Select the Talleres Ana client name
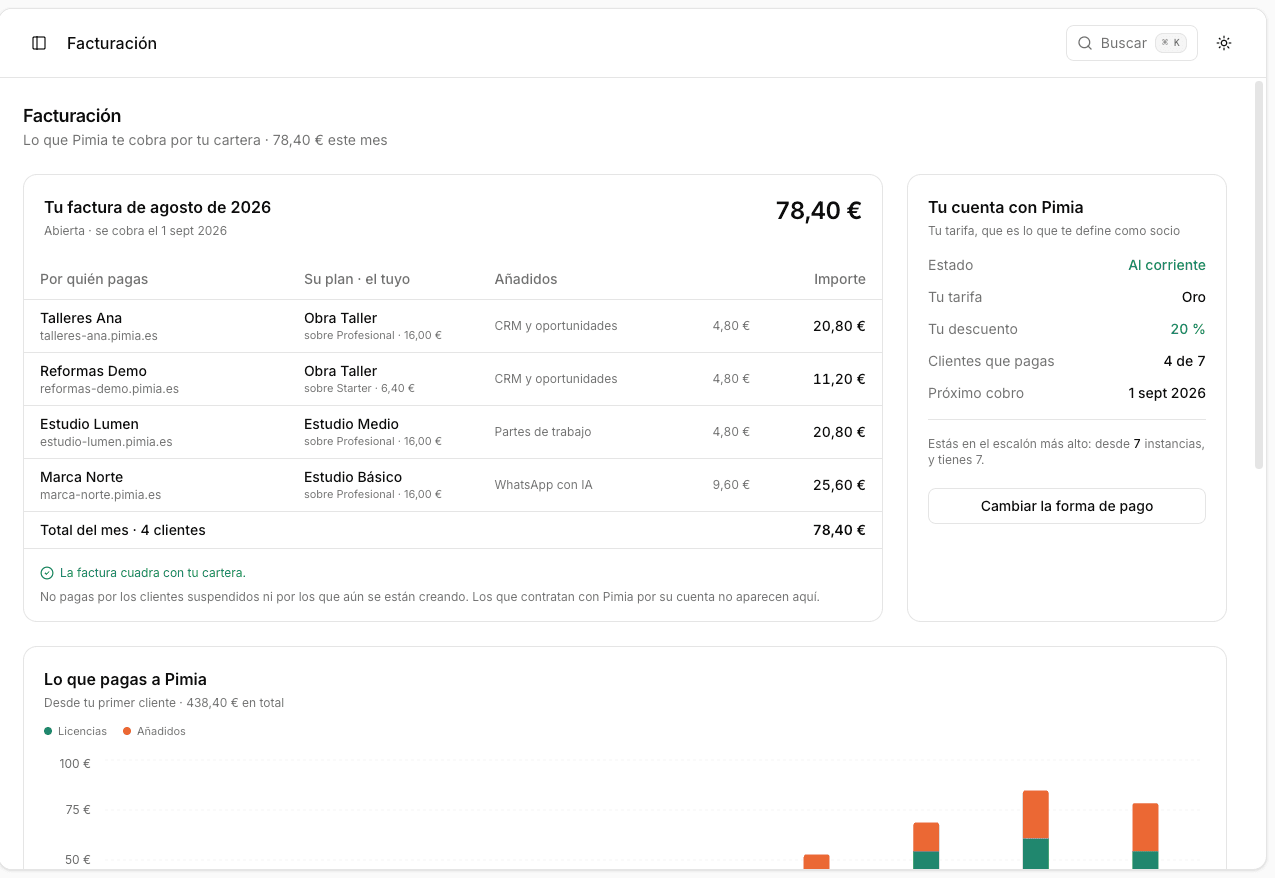Viewport: 1275px width, 878px height. pos(81,318)
